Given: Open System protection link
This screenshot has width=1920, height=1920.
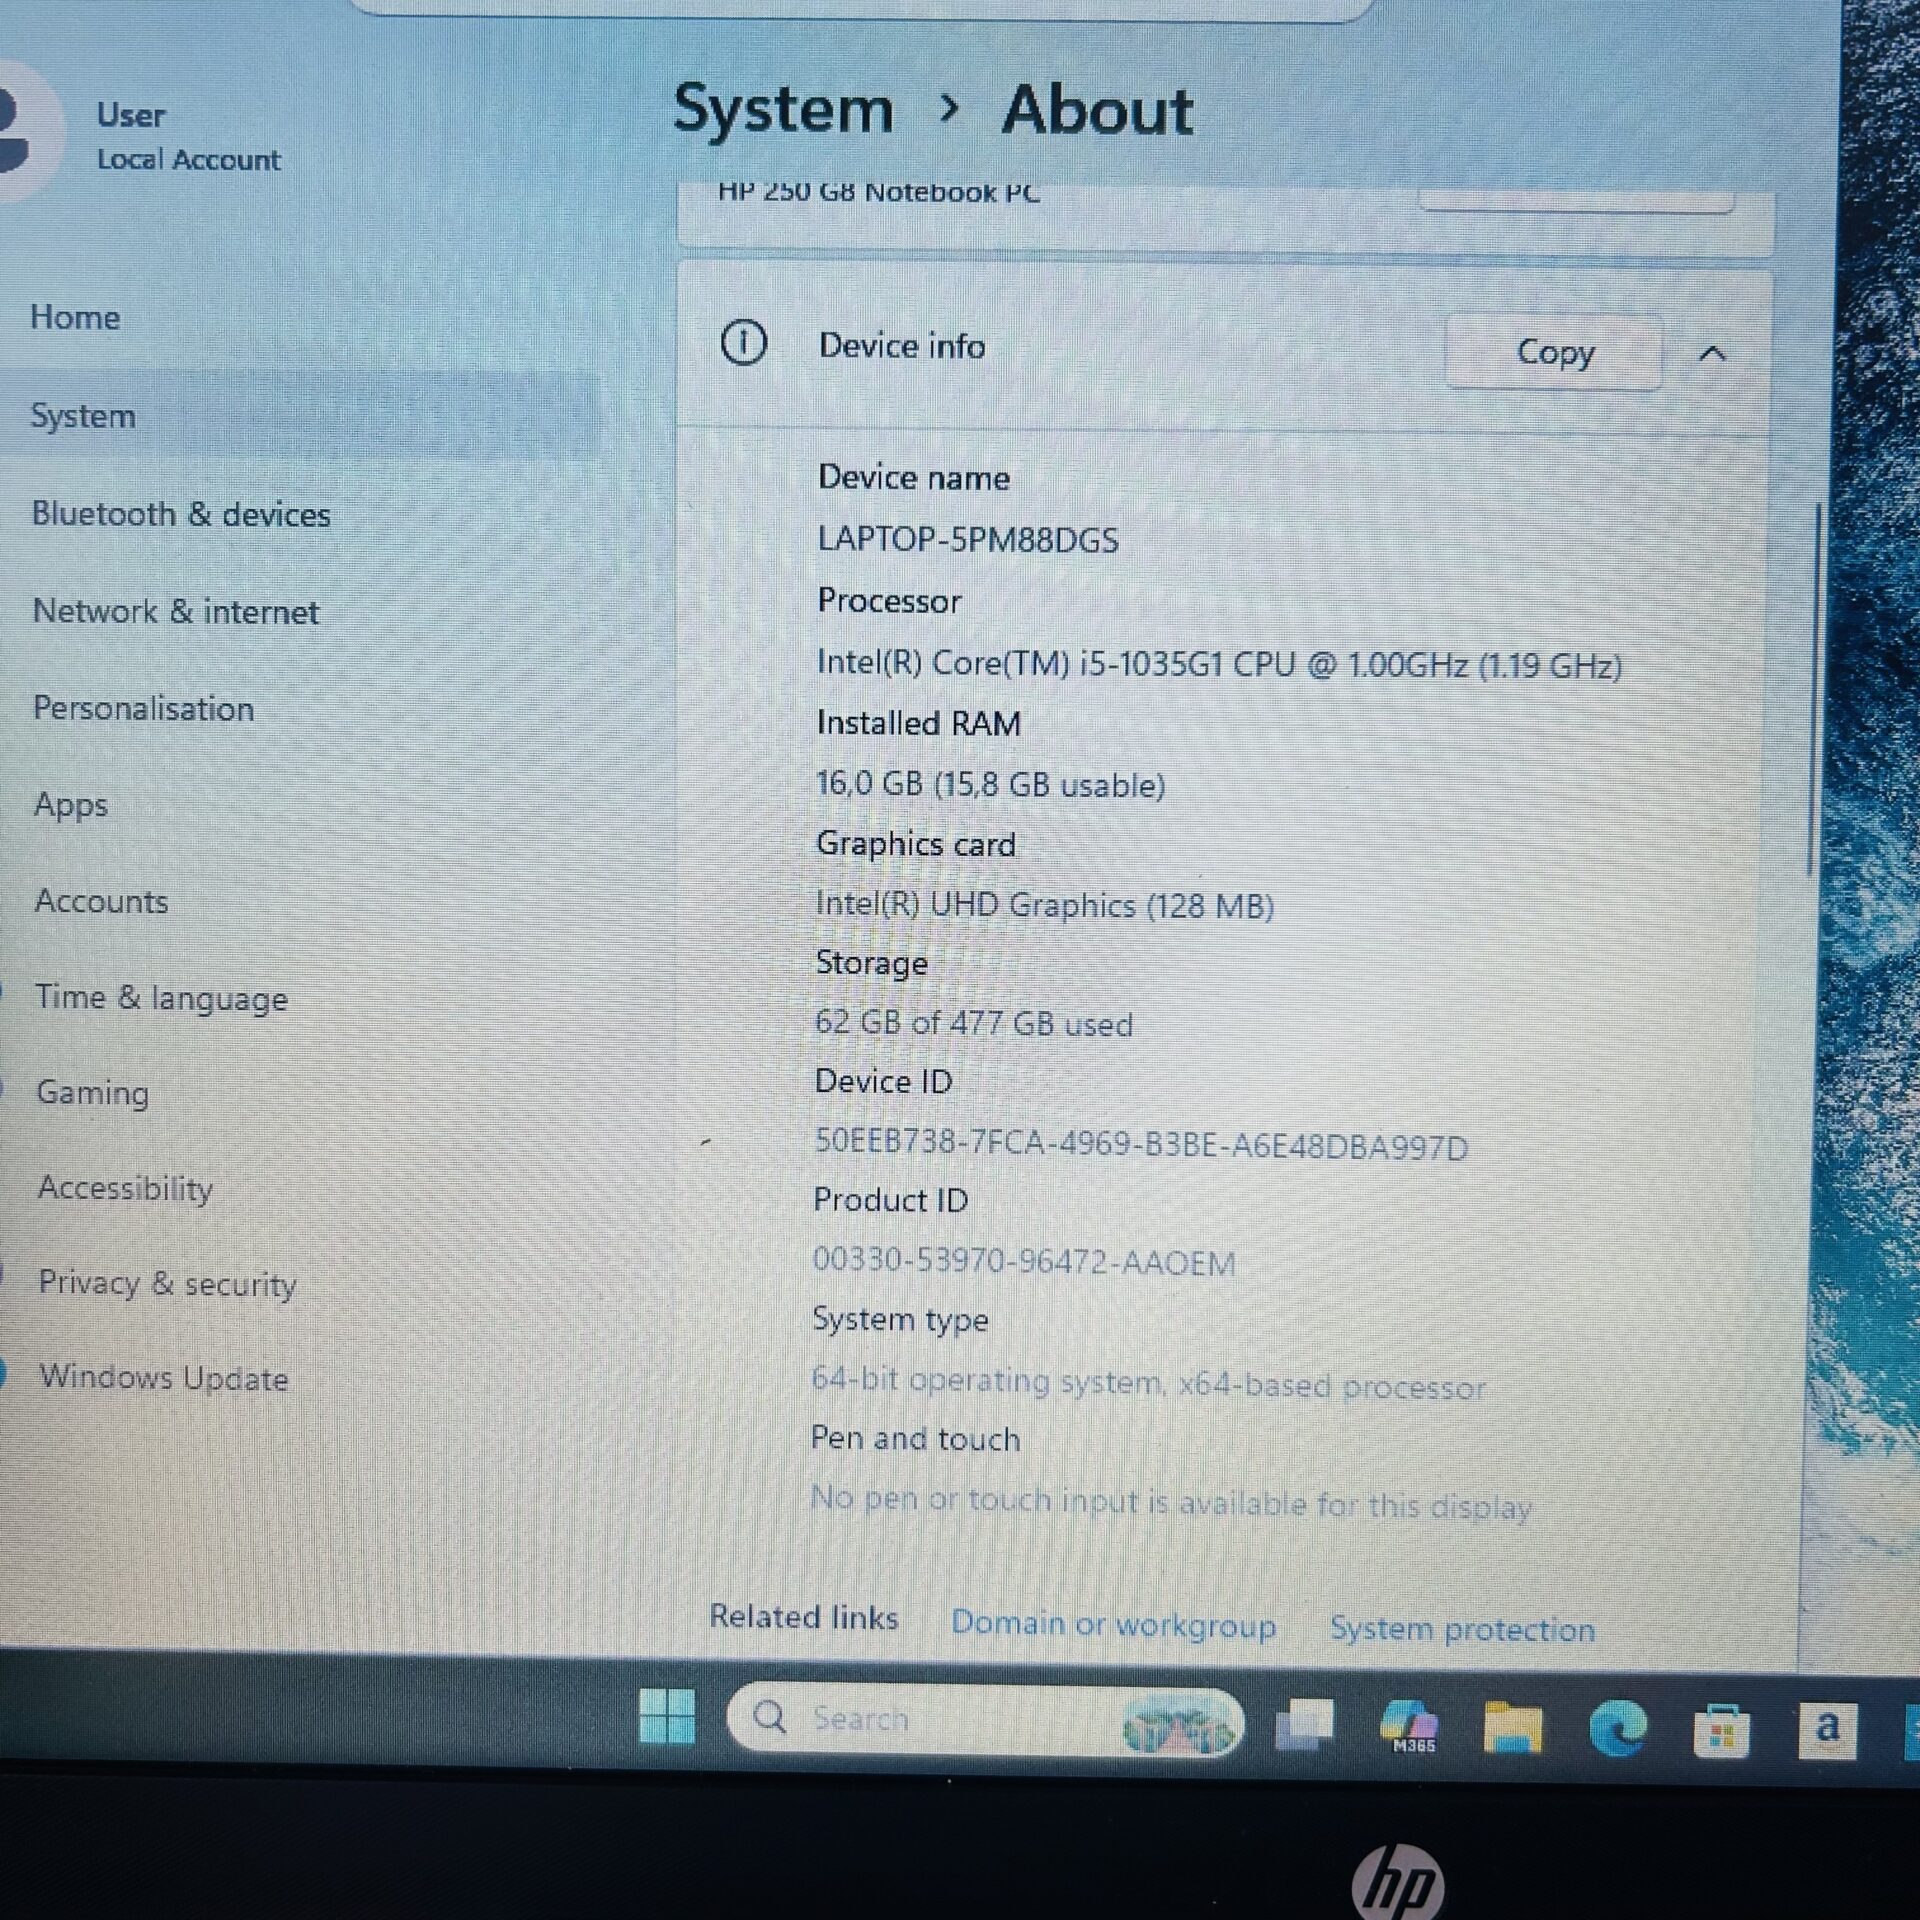Looking at the screenshot, I should pos(1462,1629).
